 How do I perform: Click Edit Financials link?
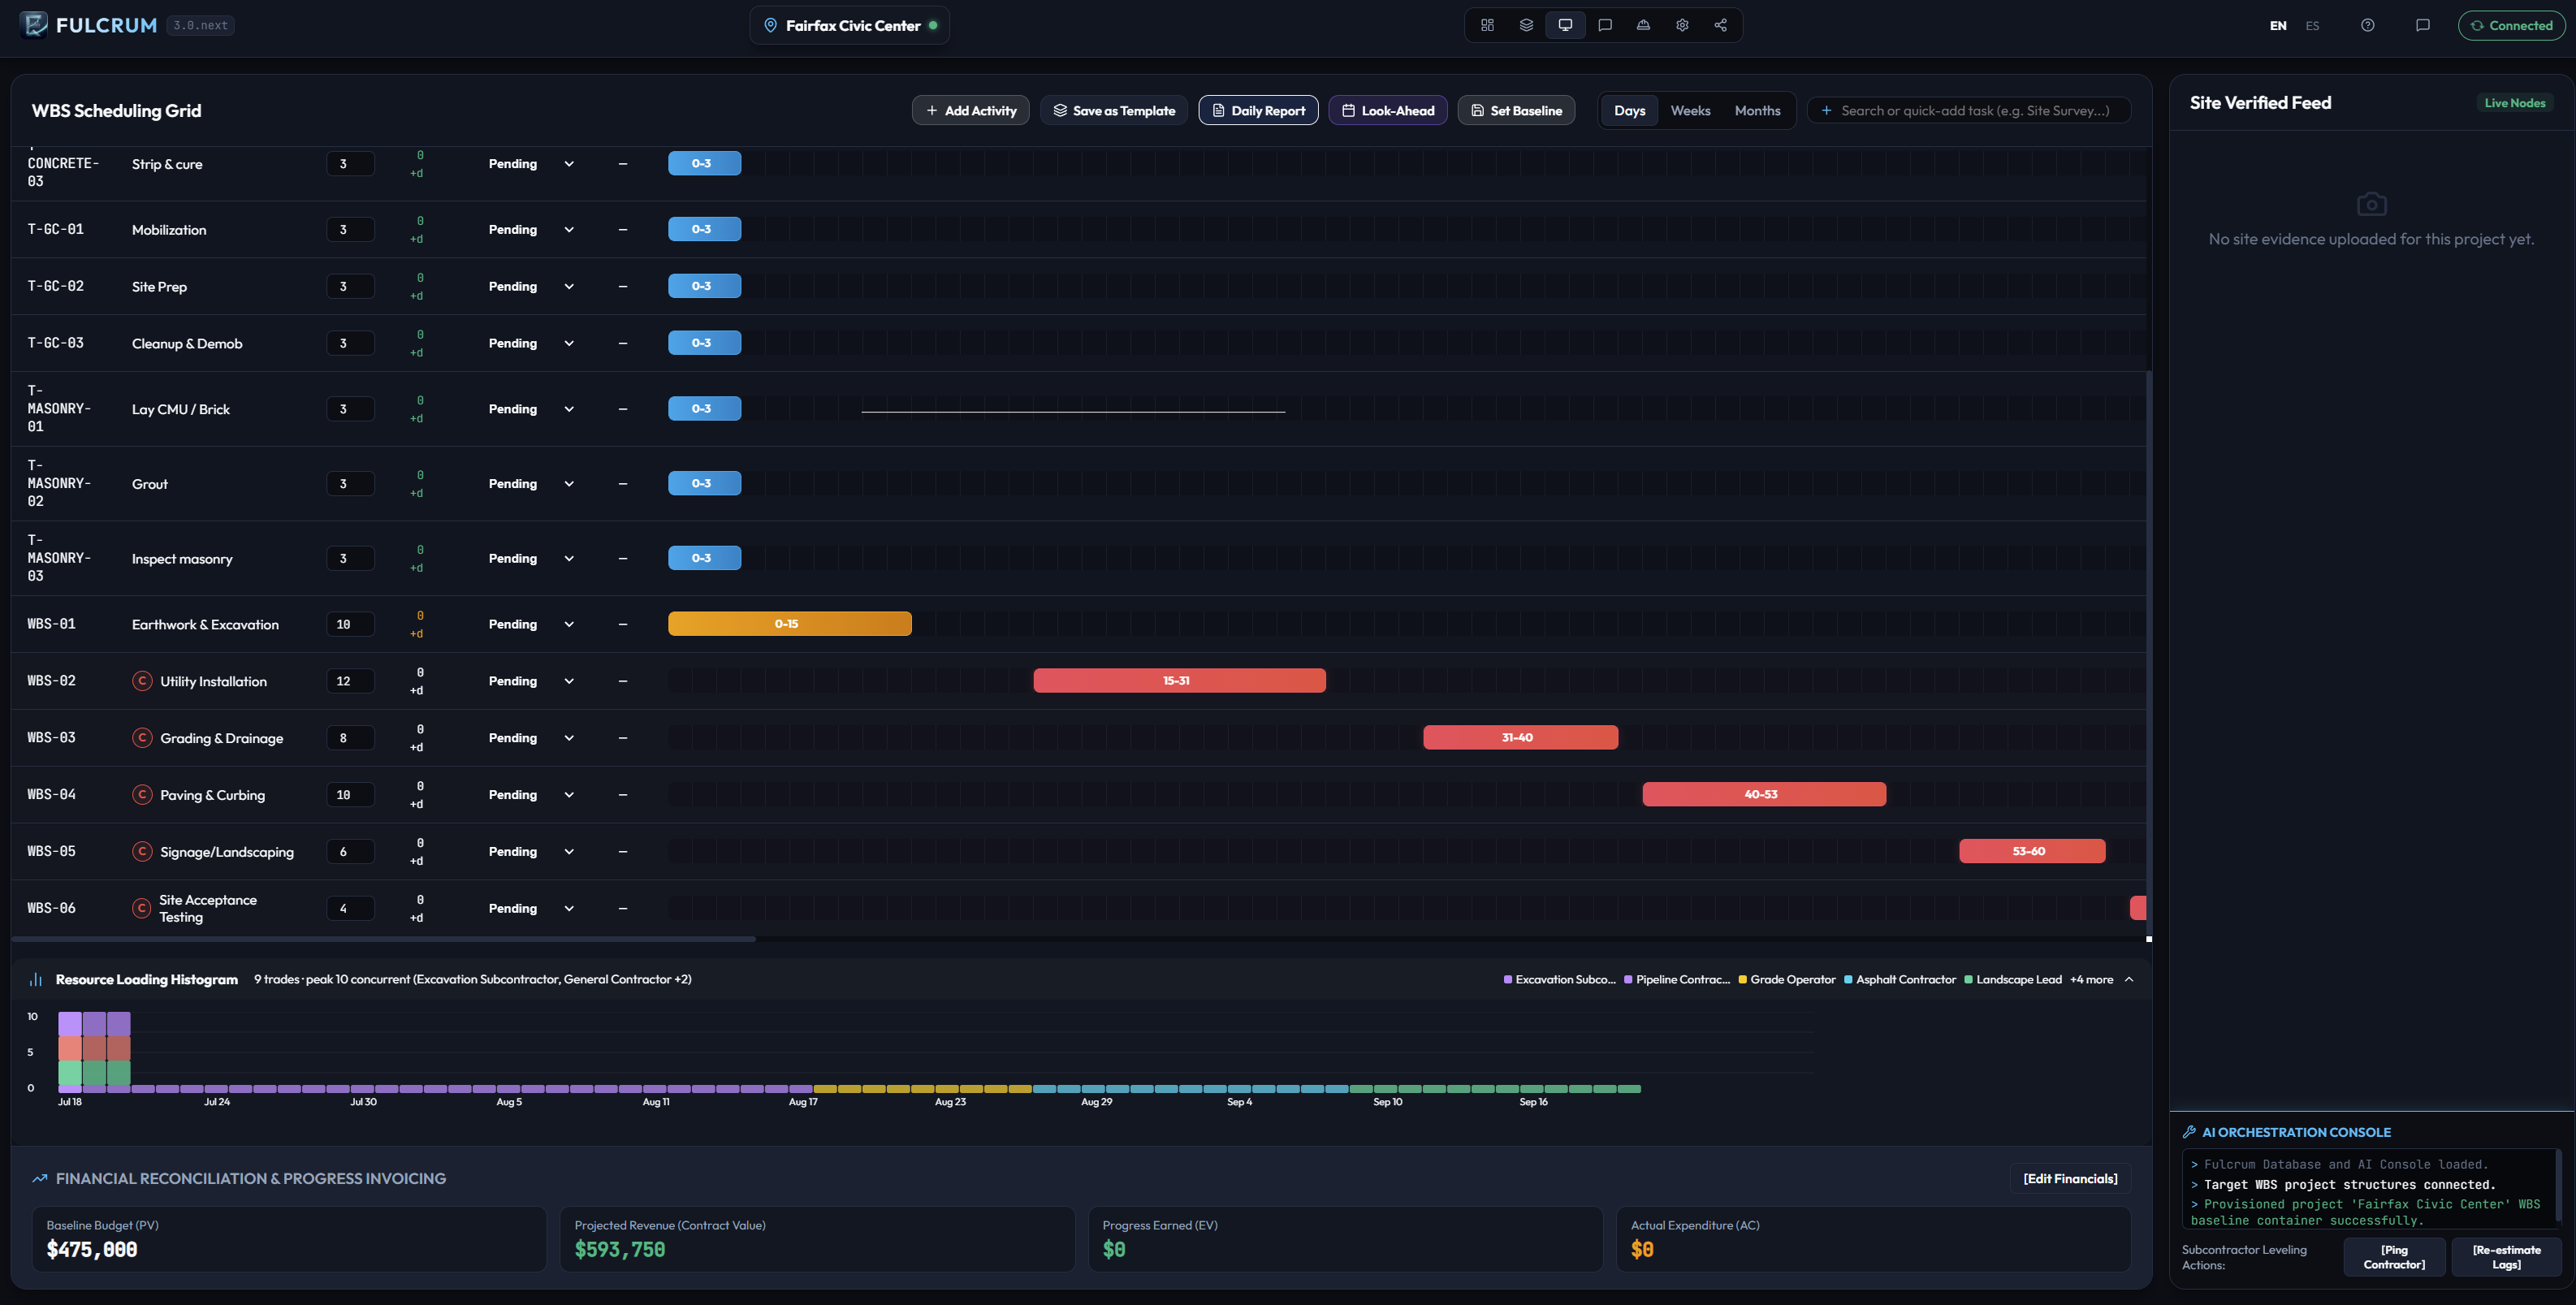click(2070, 1178)
